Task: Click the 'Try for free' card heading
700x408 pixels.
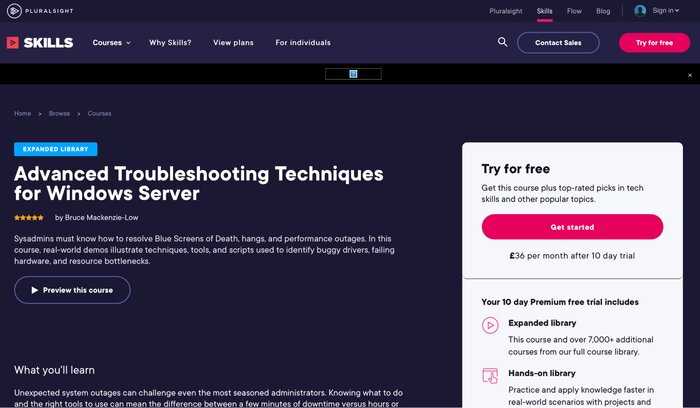Action: pos(516,169)
